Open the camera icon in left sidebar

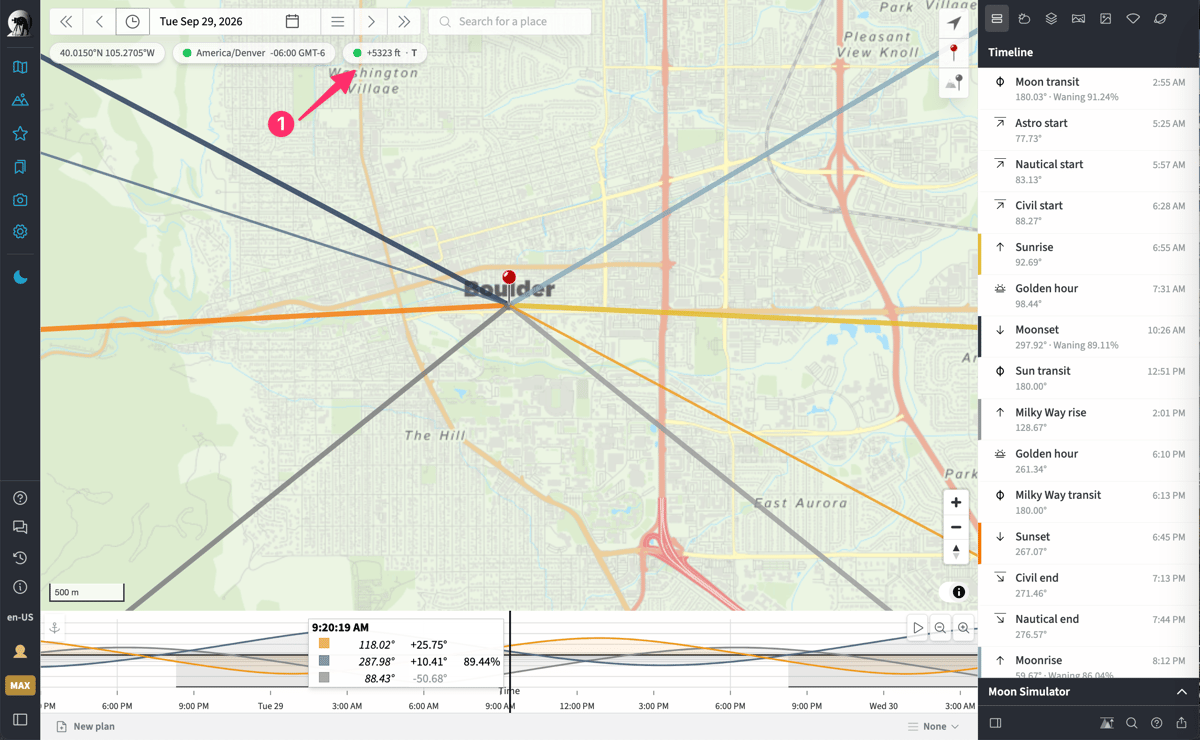pos(20,200)
